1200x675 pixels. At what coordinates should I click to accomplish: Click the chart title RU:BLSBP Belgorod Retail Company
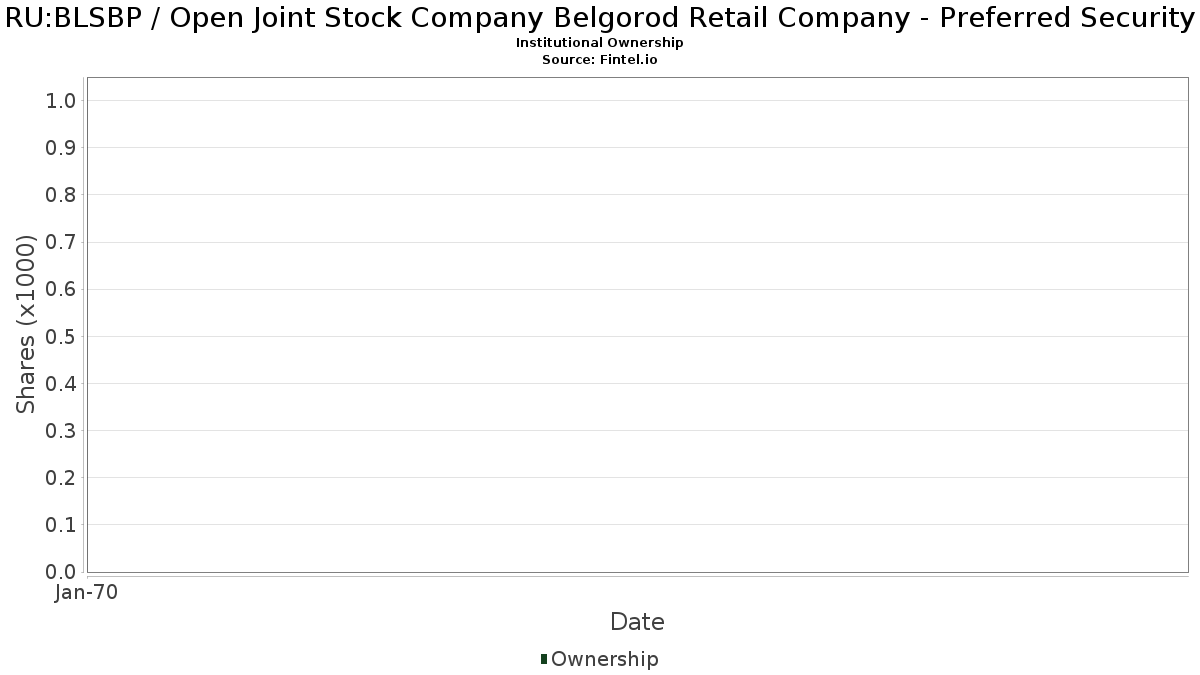click(x=600, y=18)
